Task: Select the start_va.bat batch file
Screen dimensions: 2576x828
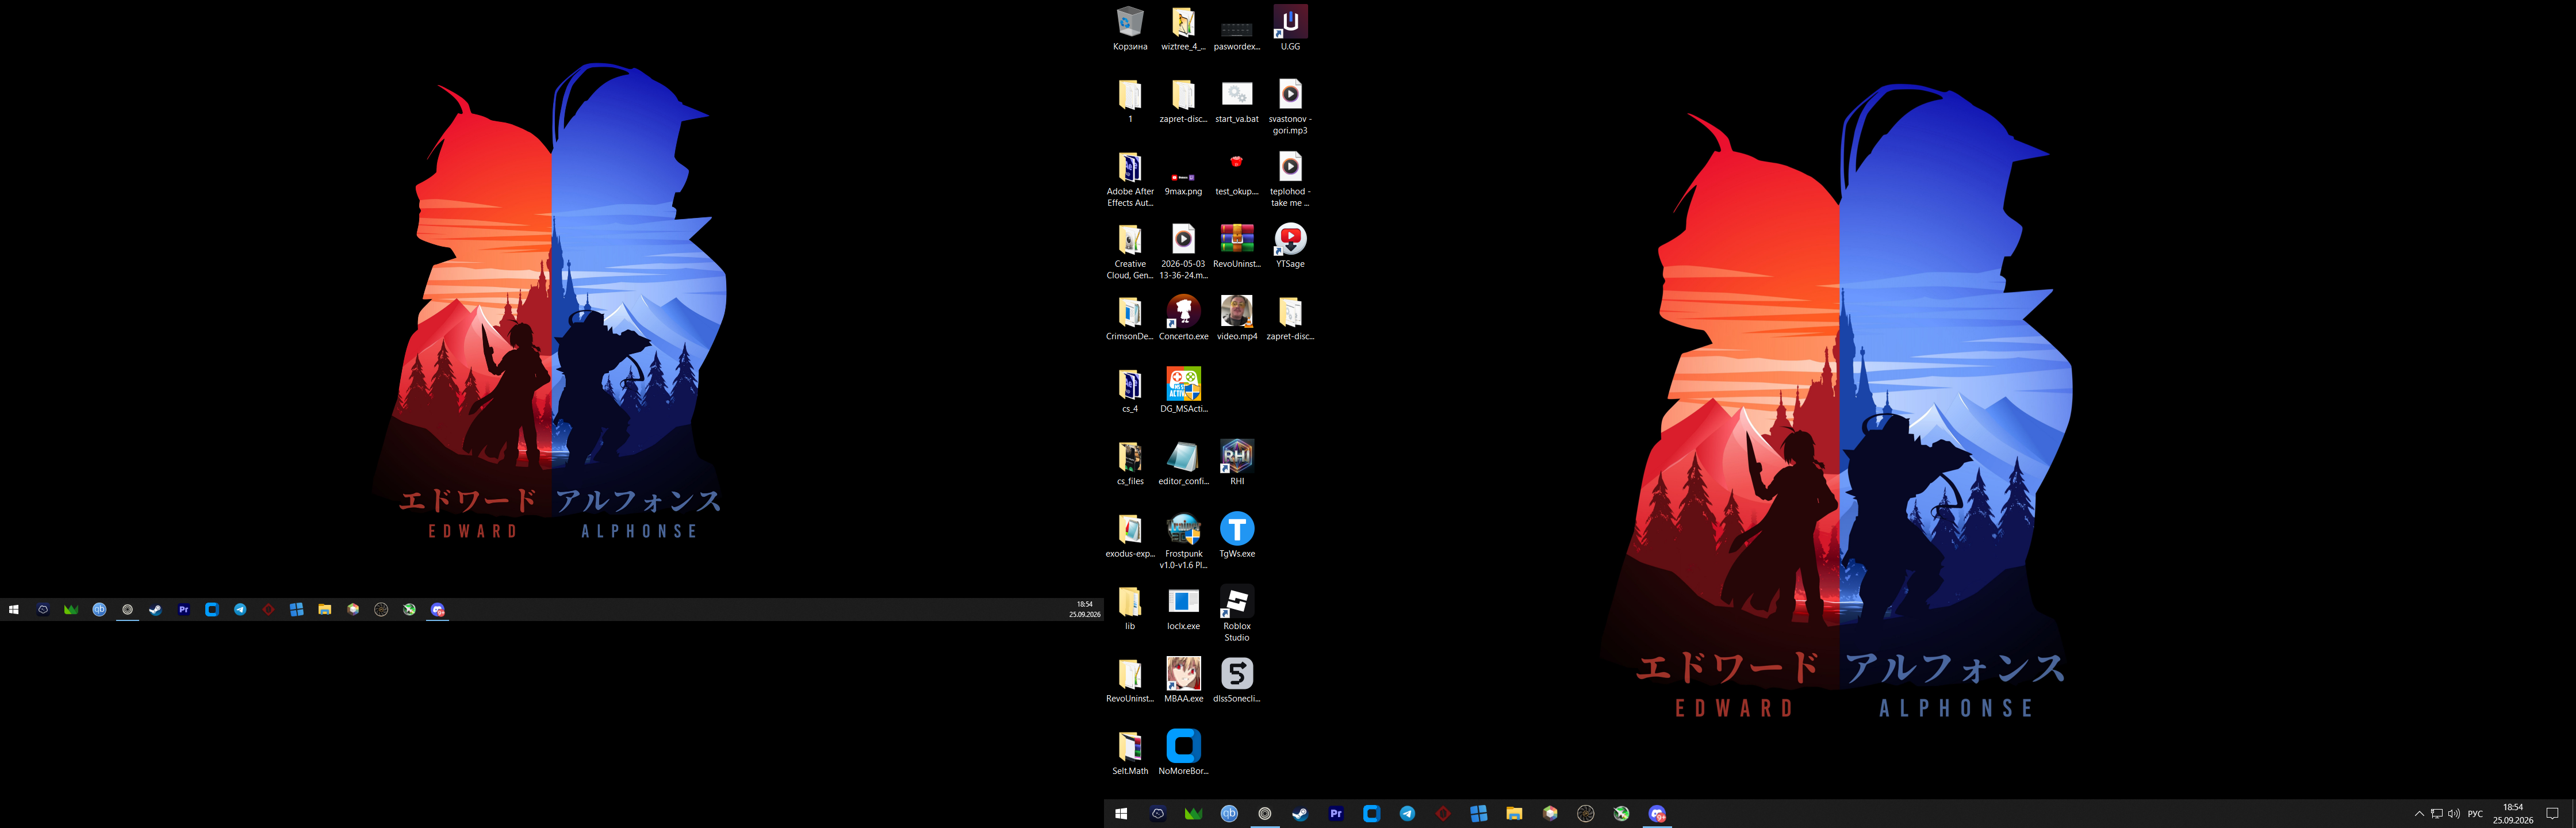Action: tap(1237, 101)
